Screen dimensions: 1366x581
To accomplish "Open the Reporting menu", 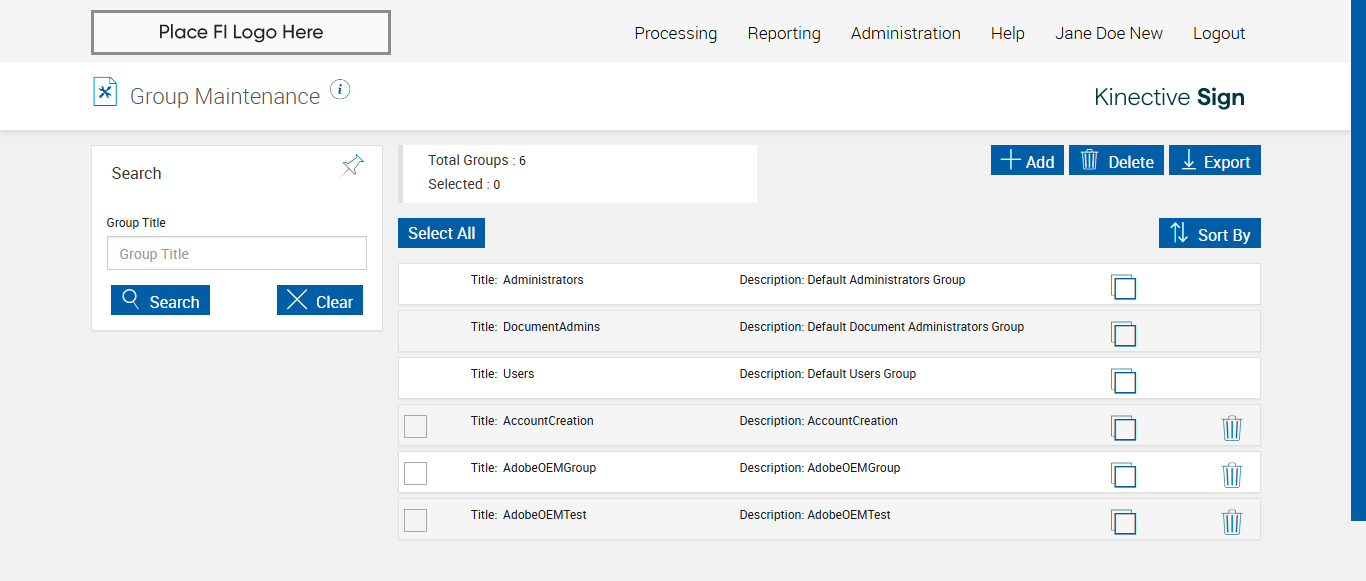I will [784, 33].
